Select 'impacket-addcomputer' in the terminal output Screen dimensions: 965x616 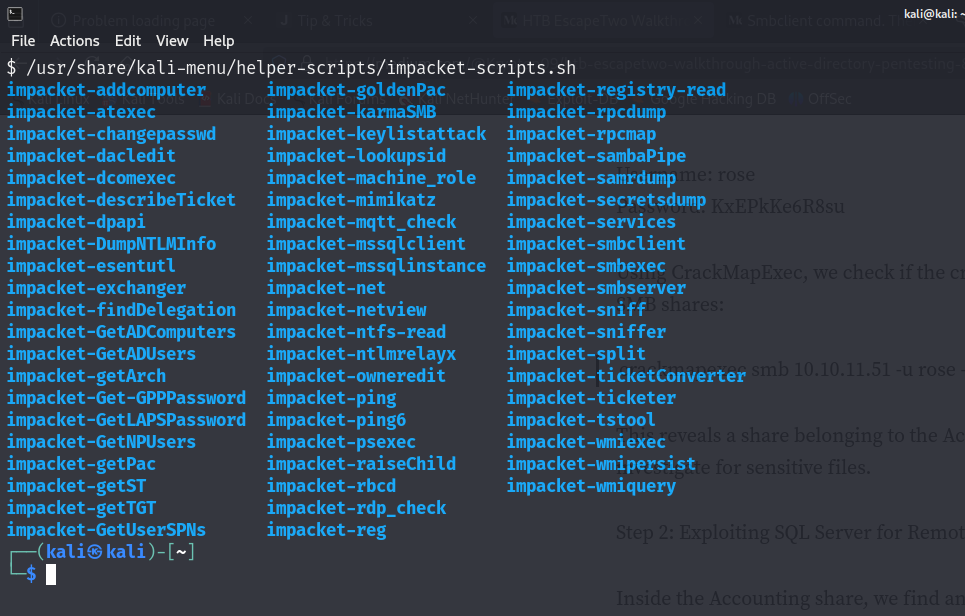point(106,90)
